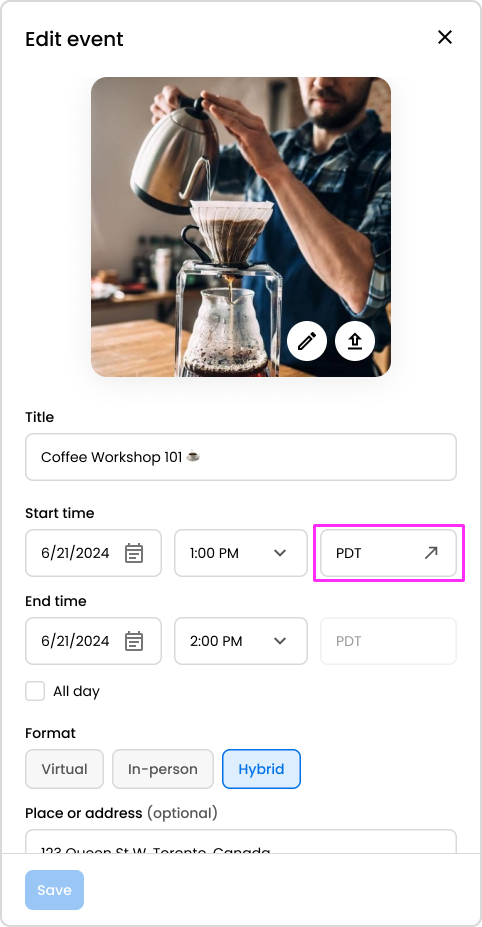Click the Place or address field

pos(241,842)
